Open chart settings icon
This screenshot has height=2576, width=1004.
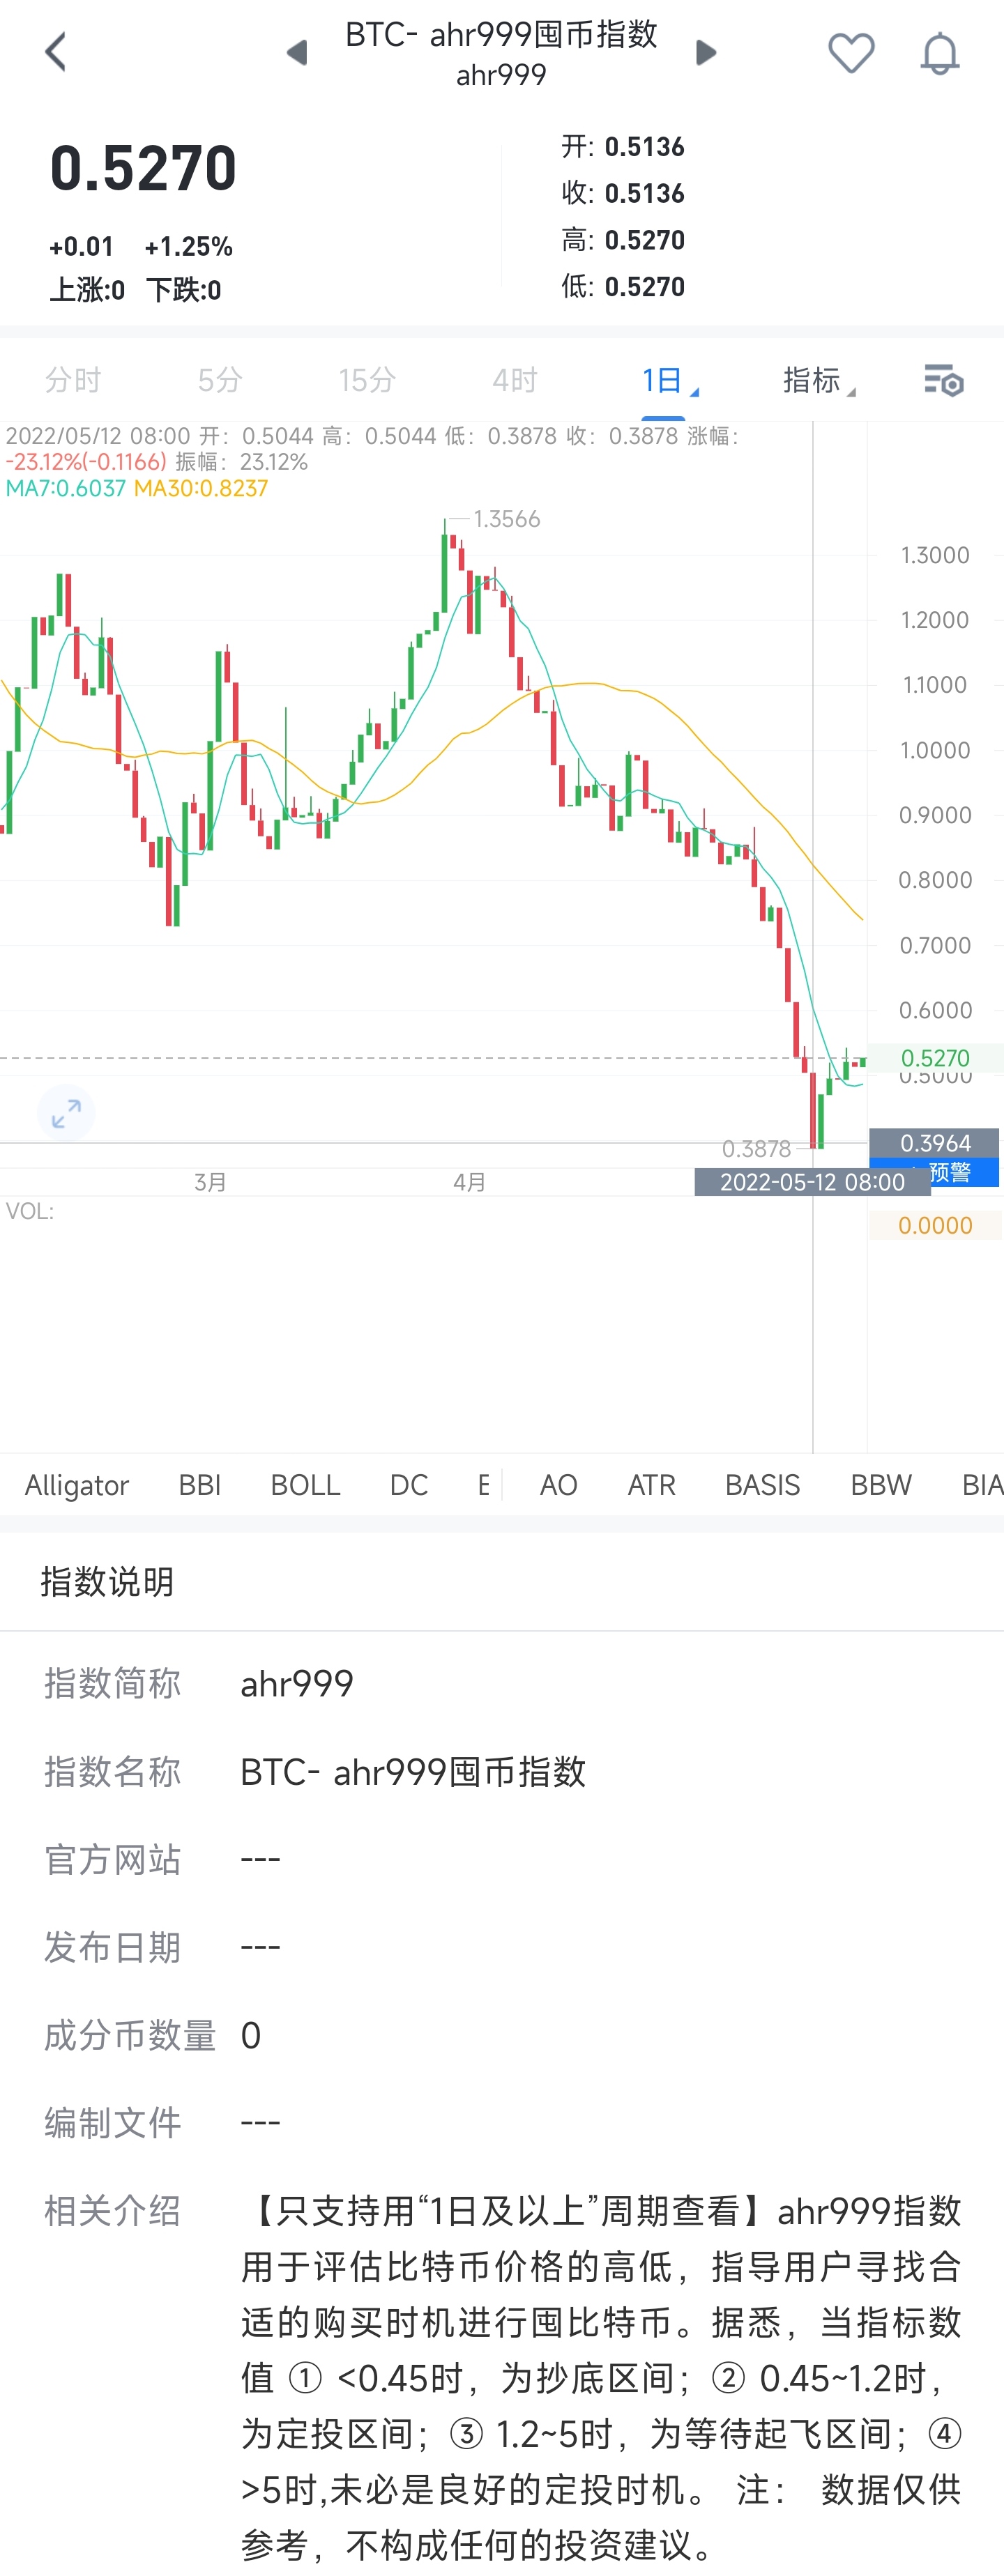click(x=942, y=380)
